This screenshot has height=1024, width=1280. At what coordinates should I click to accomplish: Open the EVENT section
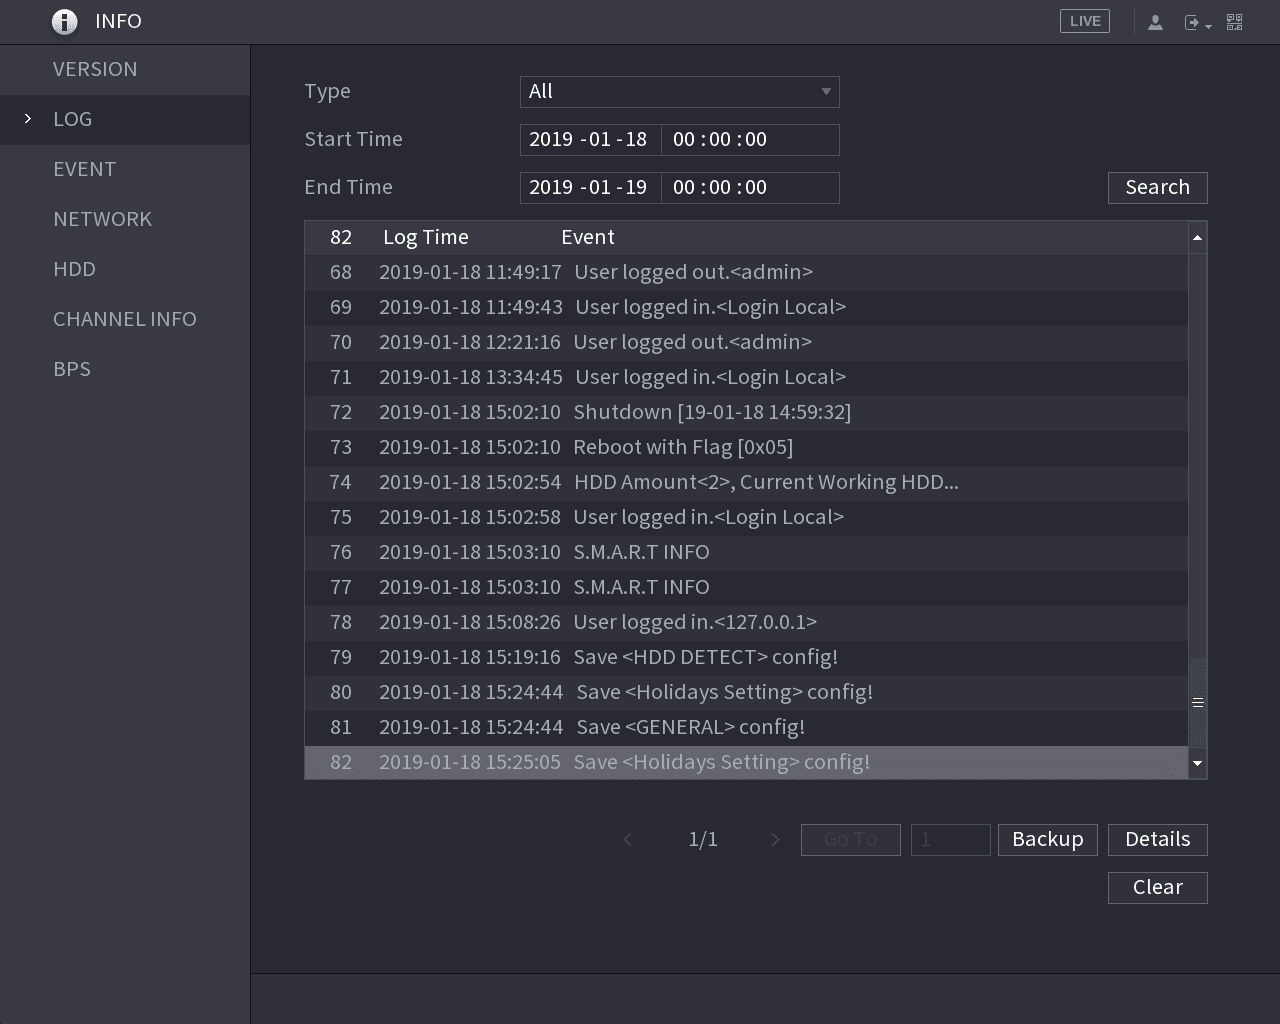tap(125, 169)
